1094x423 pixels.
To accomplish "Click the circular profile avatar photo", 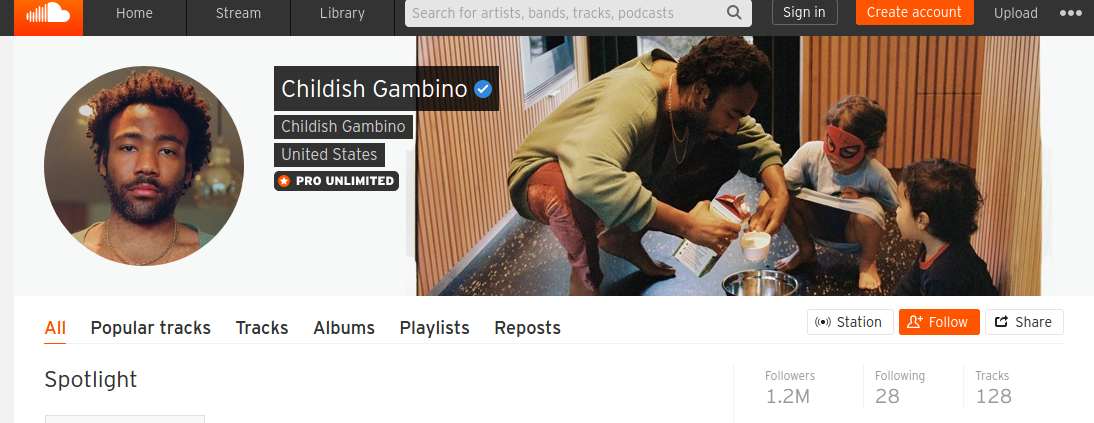I will click(x=144, y=166).
